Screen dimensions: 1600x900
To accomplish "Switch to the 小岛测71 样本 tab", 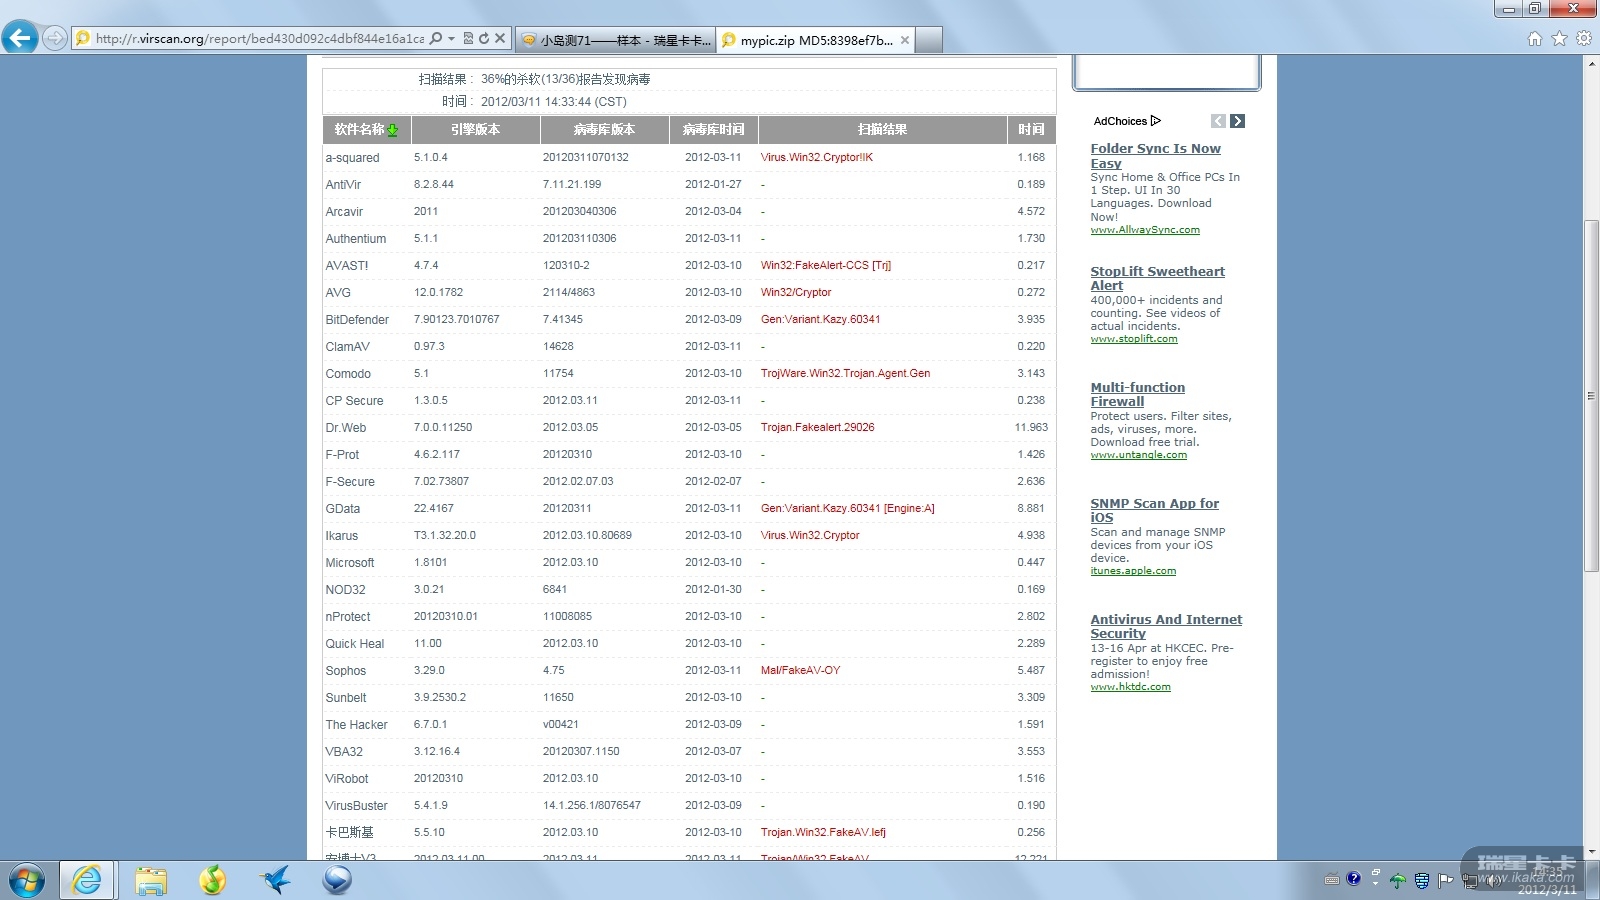I will pos(615,40).
